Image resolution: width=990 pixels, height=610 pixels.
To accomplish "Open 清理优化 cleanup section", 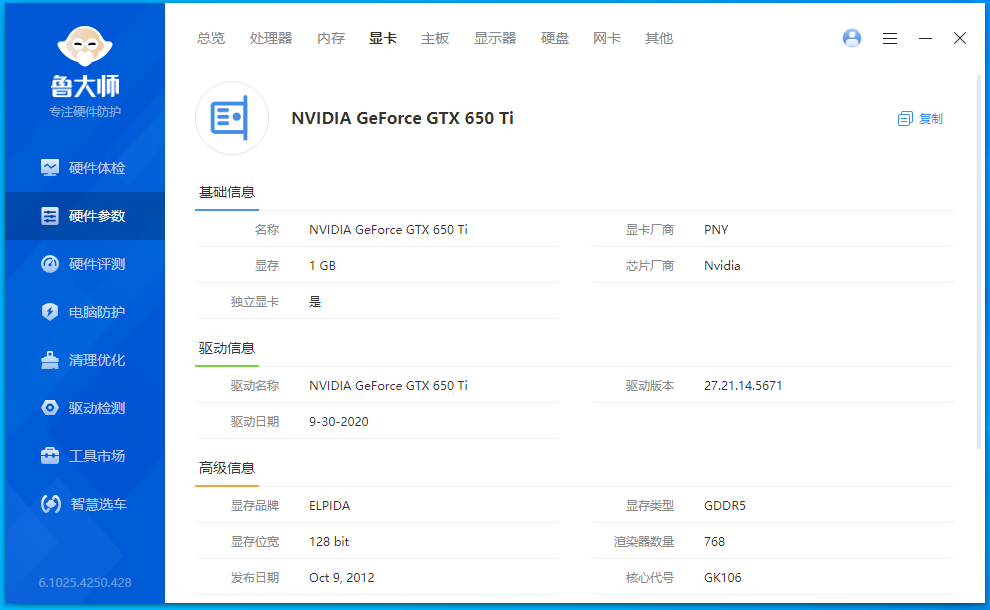I will (84, 360).
